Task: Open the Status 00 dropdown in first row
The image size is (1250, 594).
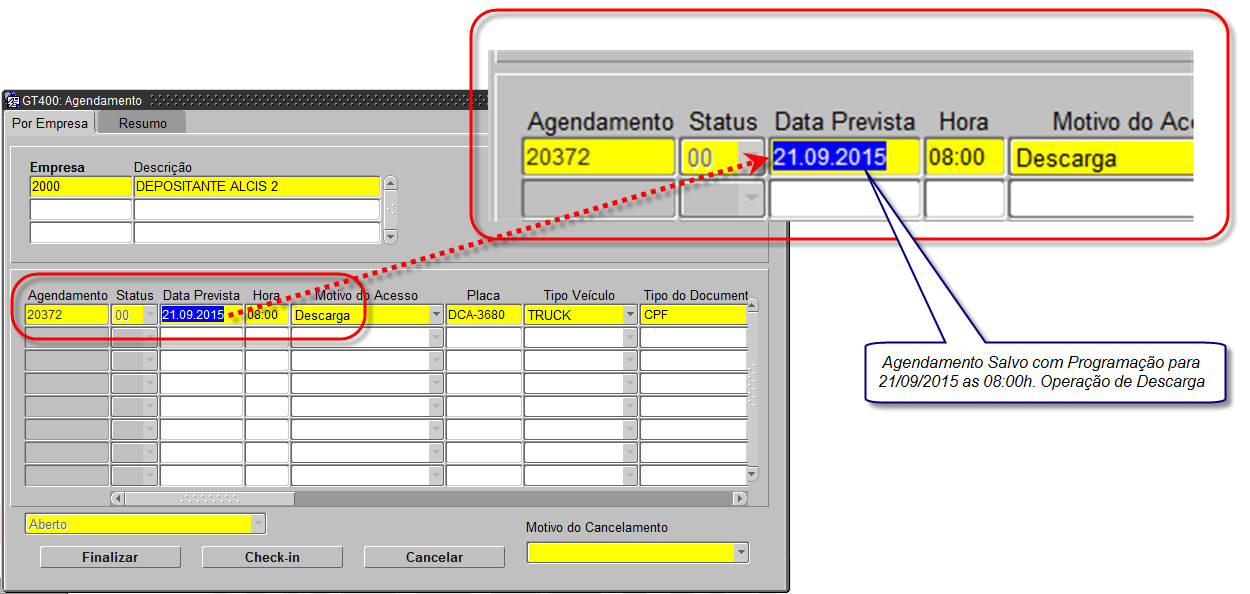Action: (x=151, y=315)
